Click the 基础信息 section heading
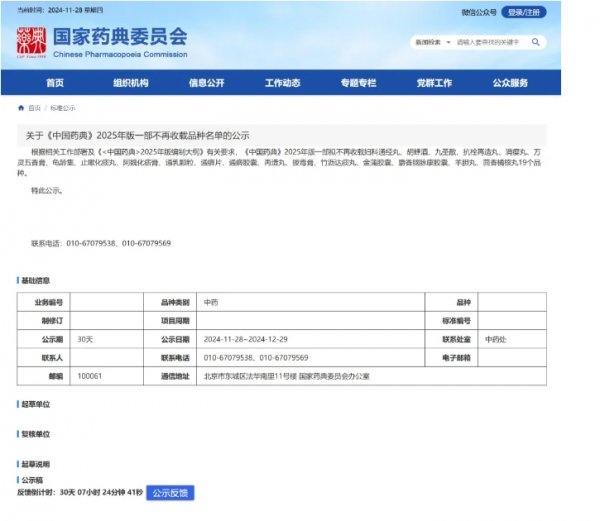This screenshot has height=521, width=600. (35, 280)
